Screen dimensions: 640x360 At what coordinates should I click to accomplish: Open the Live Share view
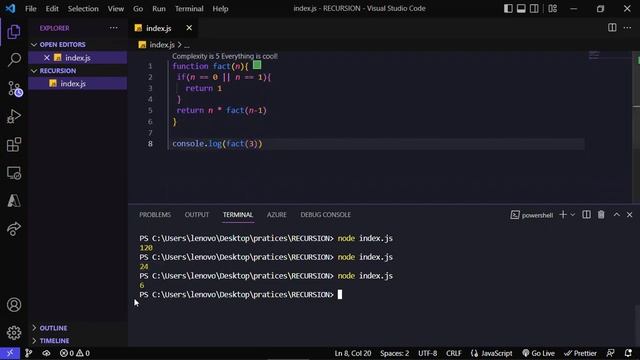[x=14, y=229]
